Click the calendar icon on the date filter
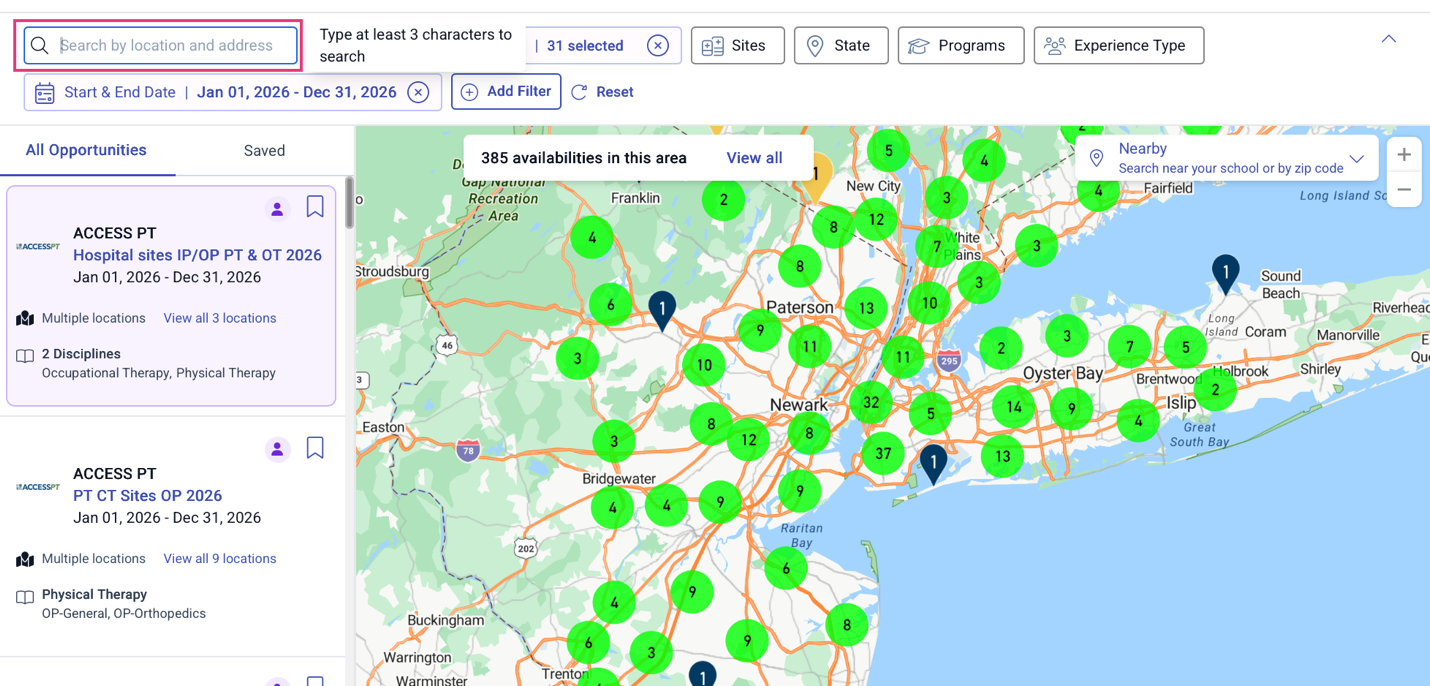Viewport: 1430px width, 686px height. (x=44, y=91)
